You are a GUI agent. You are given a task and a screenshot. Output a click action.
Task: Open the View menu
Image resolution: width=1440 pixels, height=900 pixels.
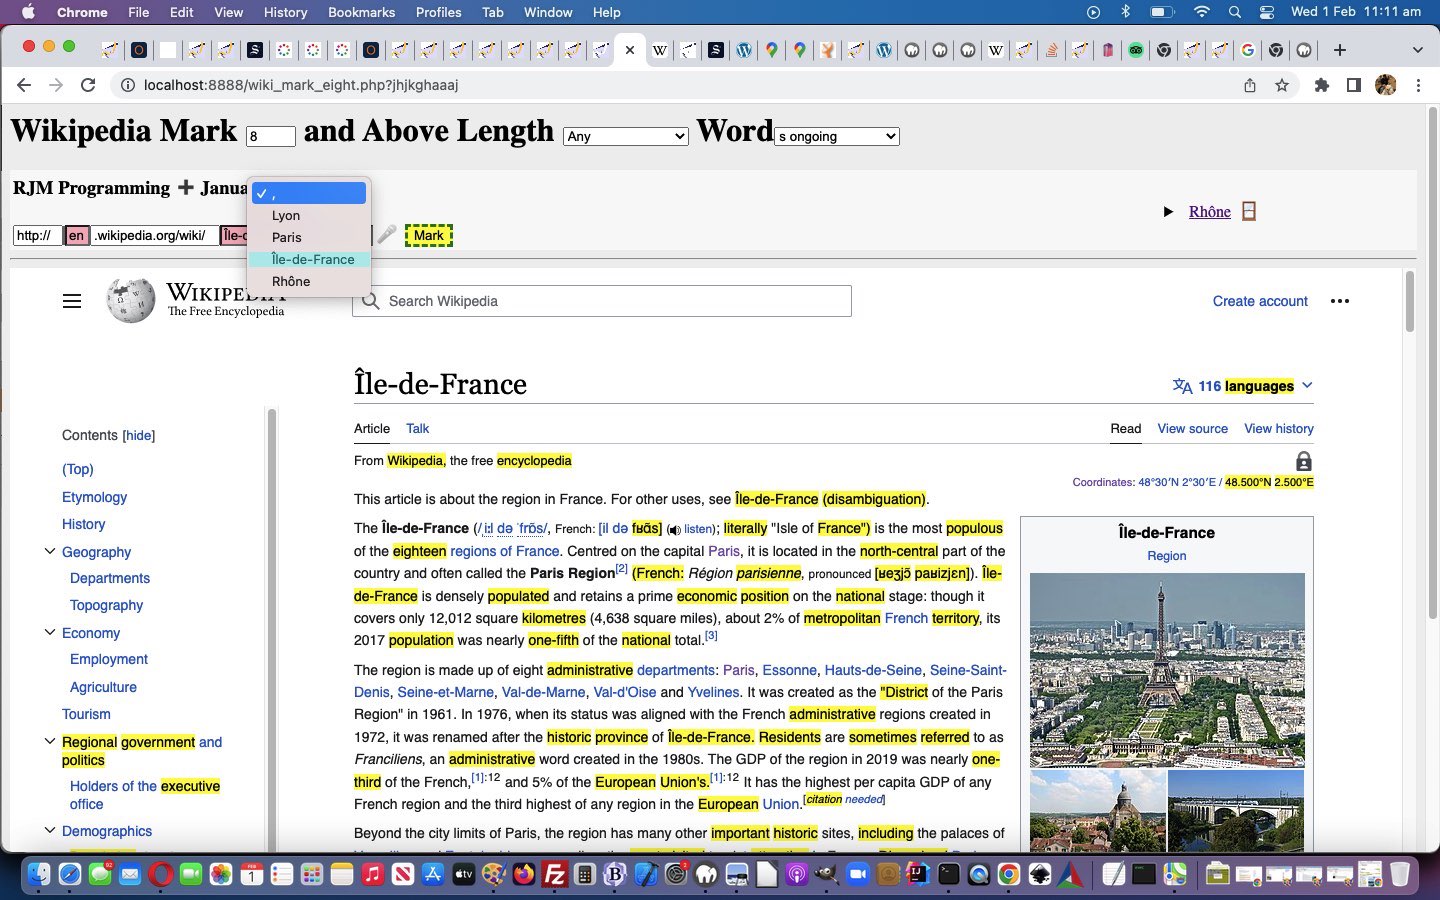tap(228, 12)
